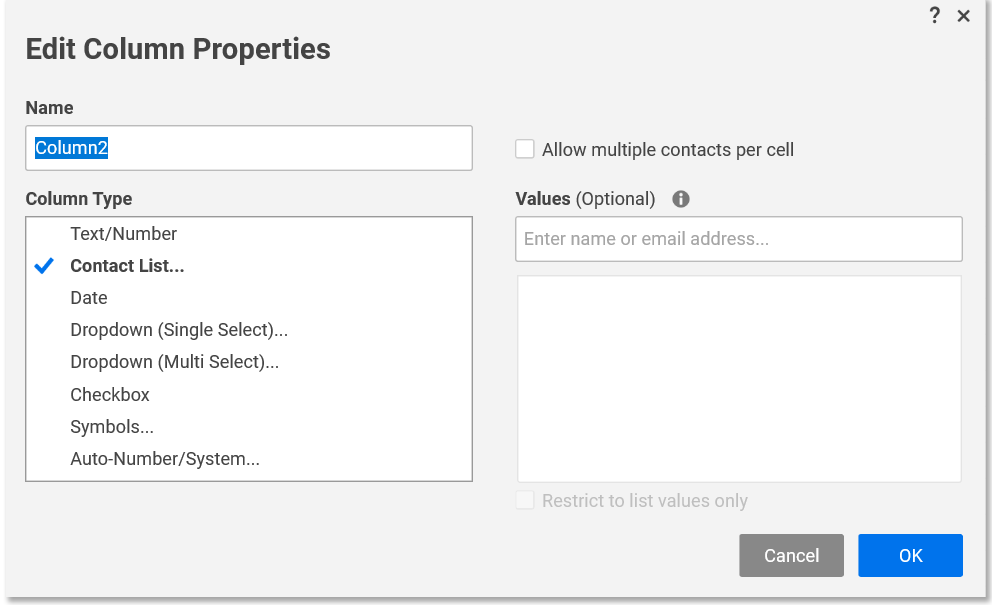Confirm with the OK button

(x=910, y=555)
